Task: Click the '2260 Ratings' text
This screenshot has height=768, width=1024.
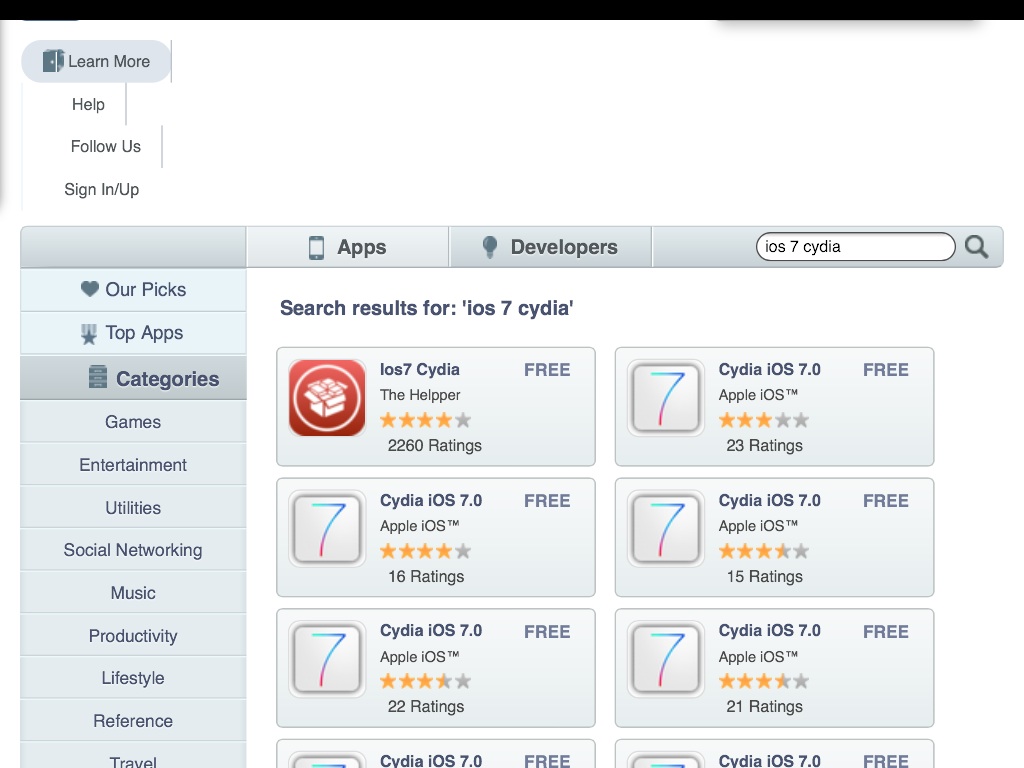Action: tap(434, 445)
